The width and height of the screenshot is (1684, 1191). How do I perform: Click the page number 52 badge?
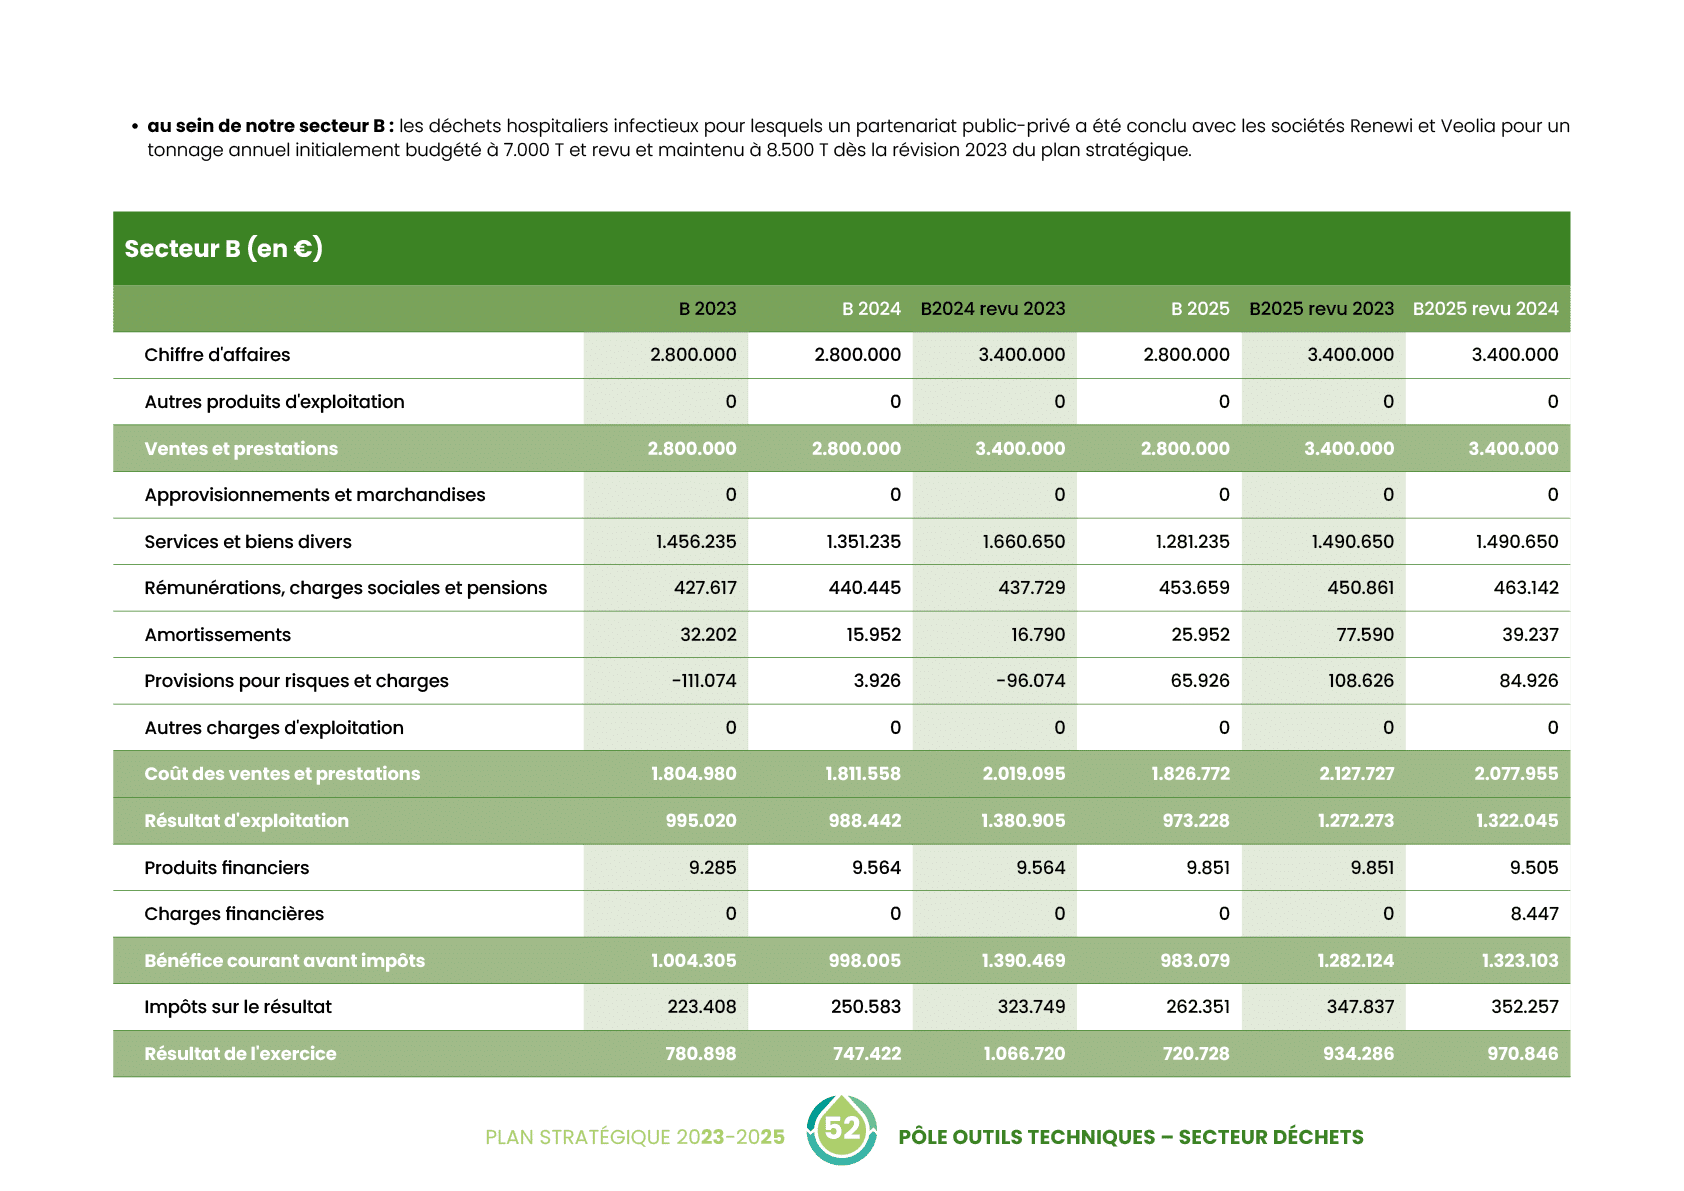click(x=842, y=1129)
